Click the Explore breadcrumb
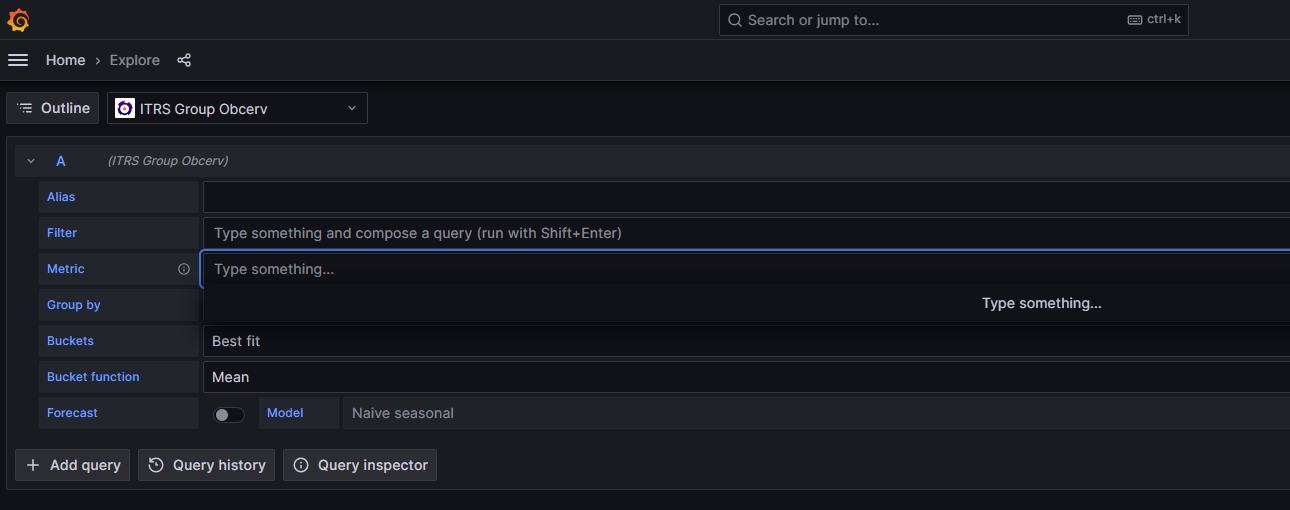This screenshot has width=1290, height=510. point(135,60)
